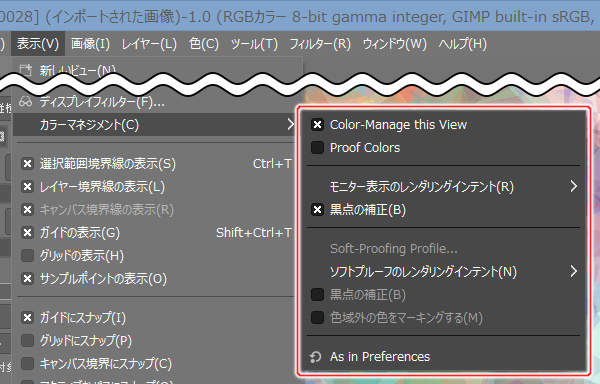Open the レイヤー(L) menu

pyautogui.click(x=149, y=44)
